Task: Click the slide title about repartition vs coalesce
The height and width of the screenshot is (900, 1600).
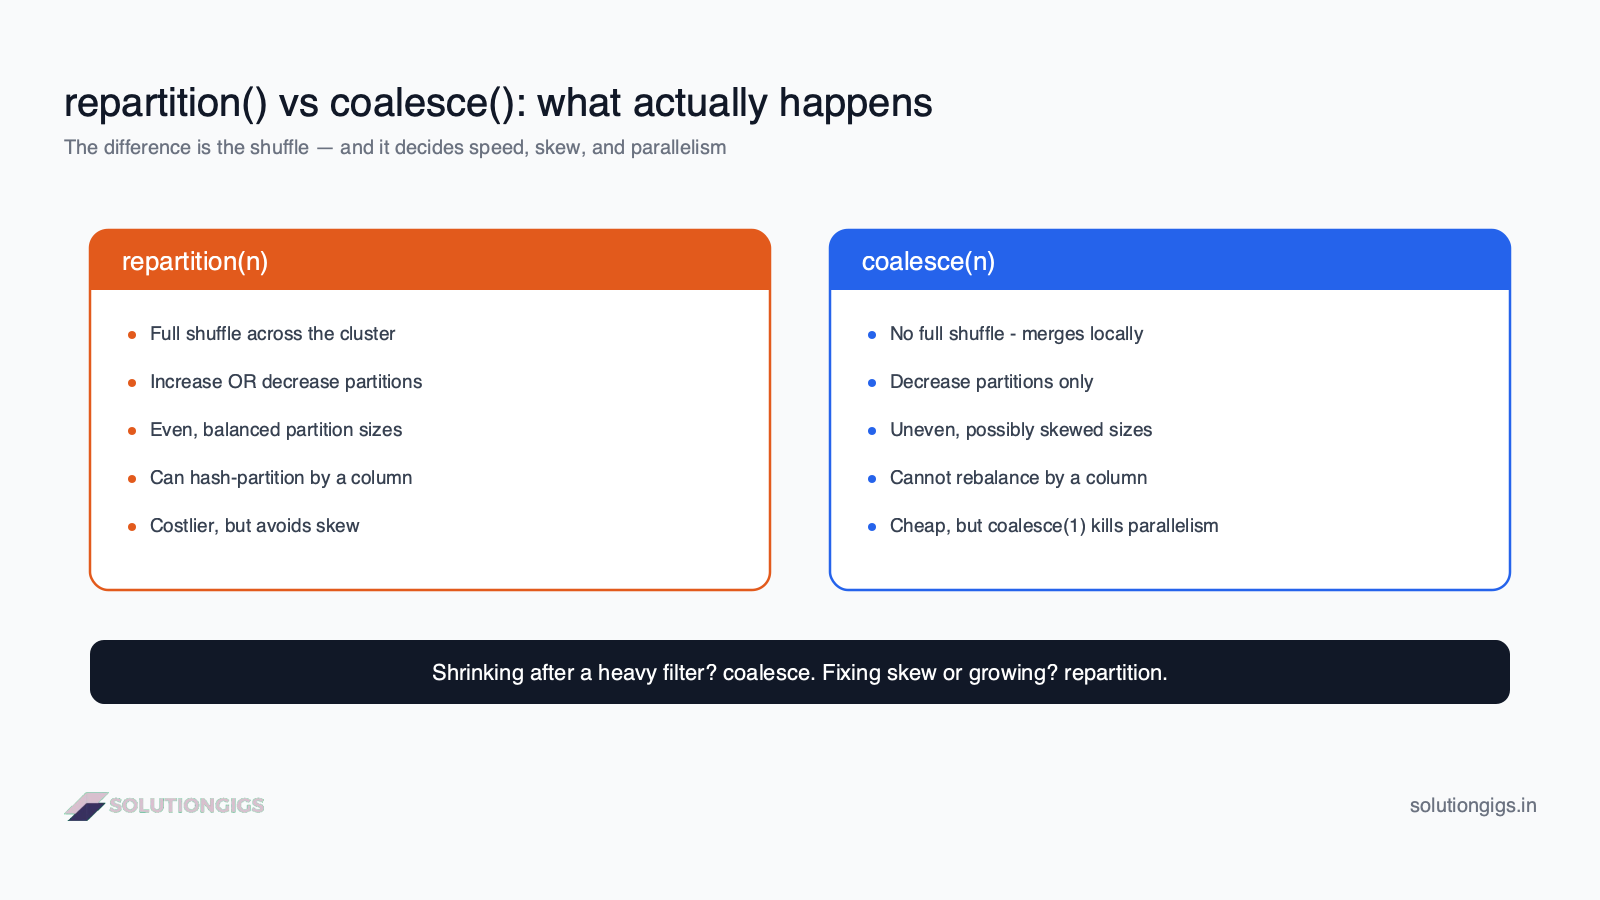Action: click(x=498, y=103)
